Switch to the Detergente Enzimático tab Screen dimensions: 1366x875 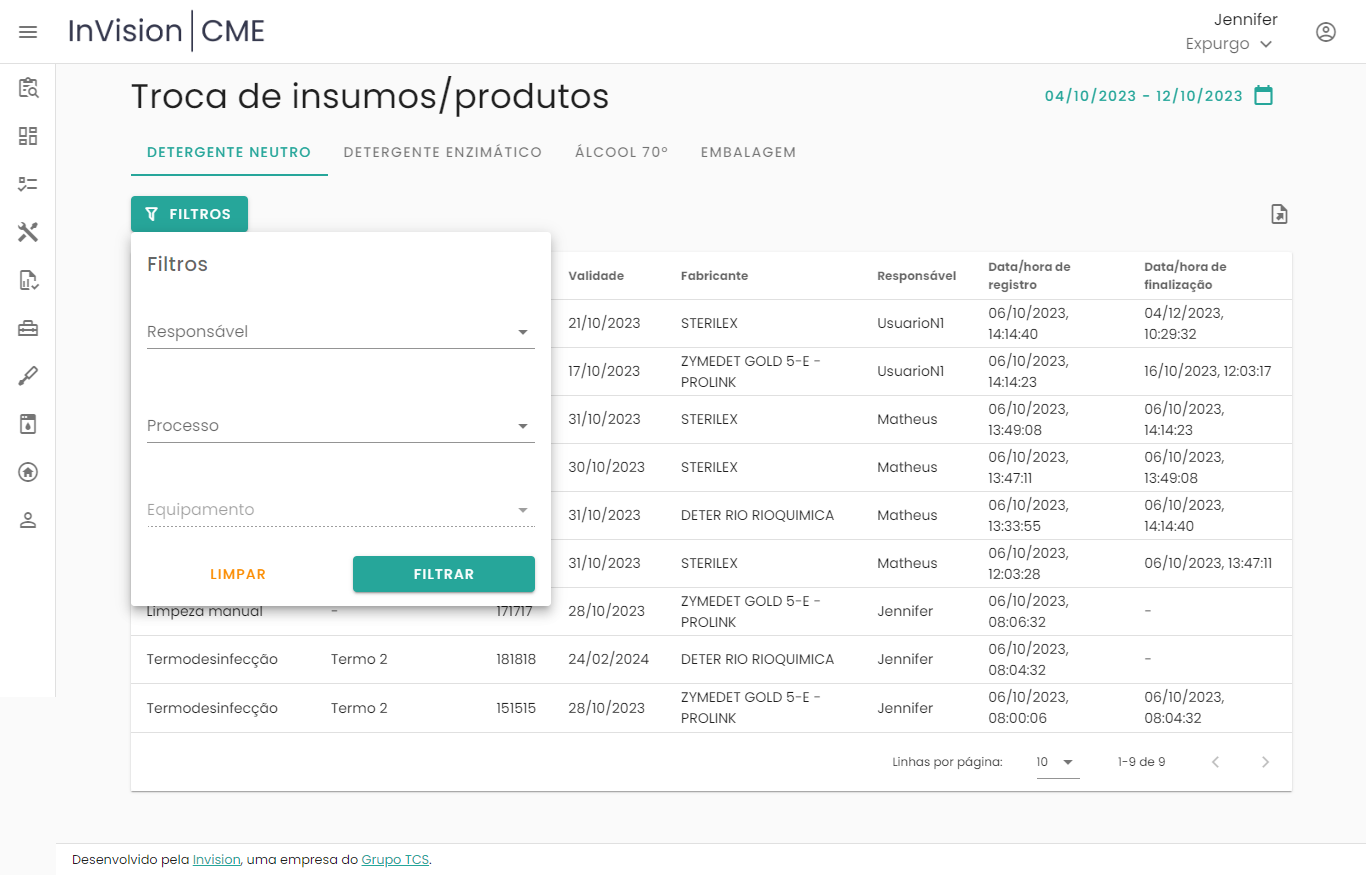click(x=443, y=153)
